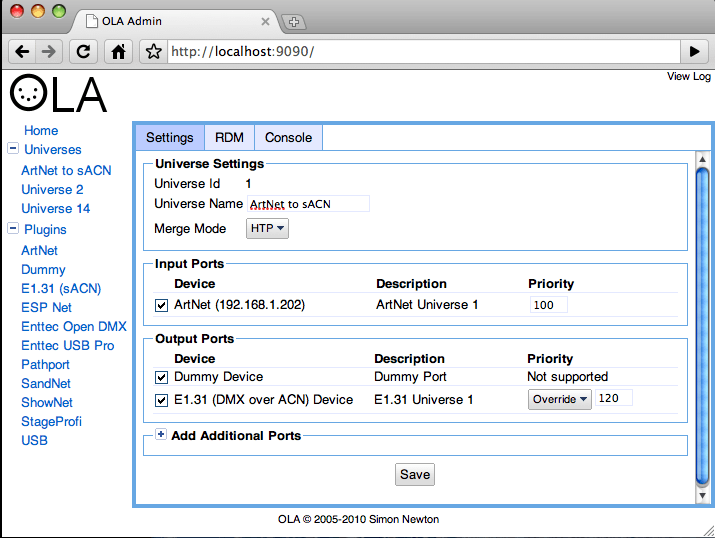Open the StageProfi plugin
Viewport: 715px width, 538px height.
pos(52,422)
